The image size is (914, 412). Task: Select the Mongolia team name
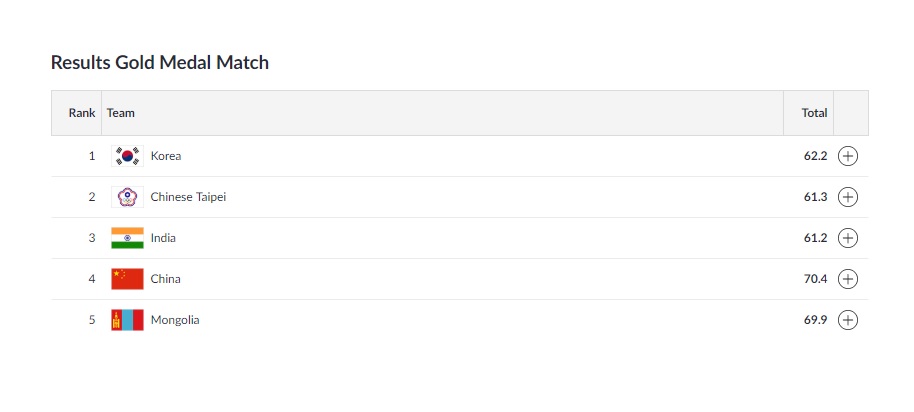175,320
